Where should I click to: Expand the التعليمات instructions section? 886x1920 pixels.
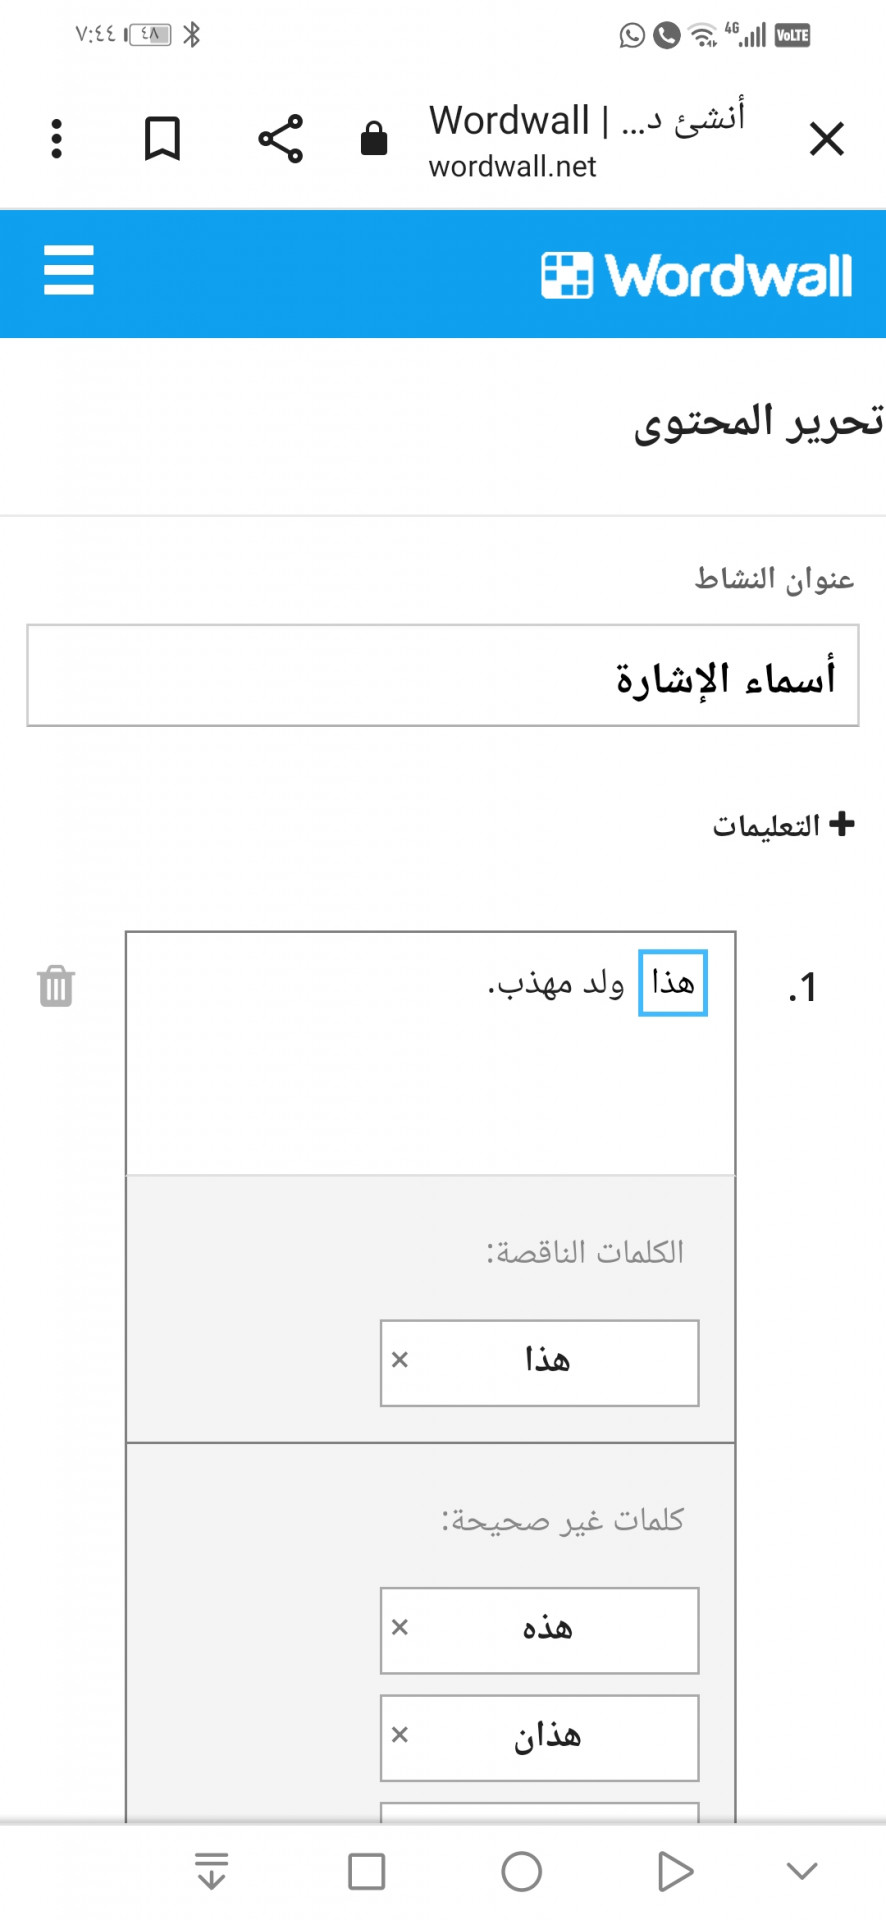pyautogui.click(x=784, y=825)
